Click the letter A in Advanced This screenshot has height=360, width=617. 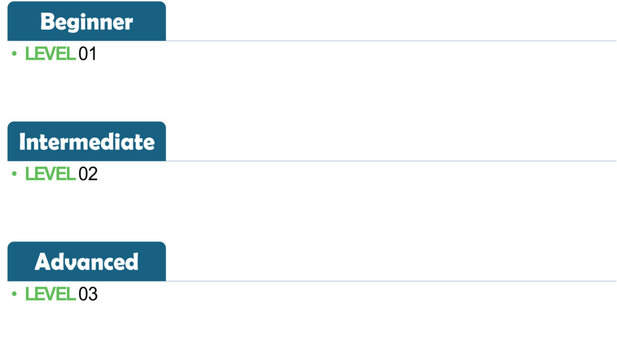click(x=42, y=262)
